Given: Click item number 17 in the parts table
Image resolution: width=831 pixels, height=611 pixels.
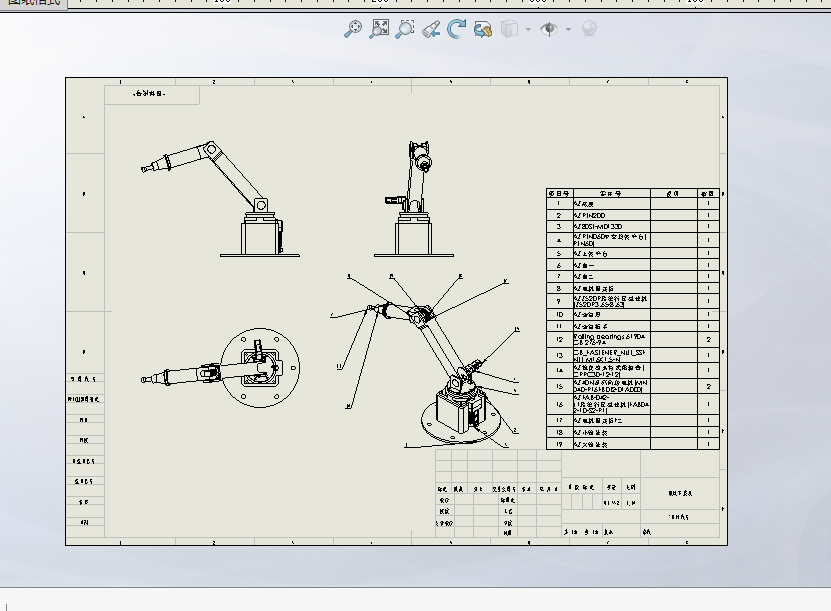Looking at the screenshot, I should tap(559, 421).
